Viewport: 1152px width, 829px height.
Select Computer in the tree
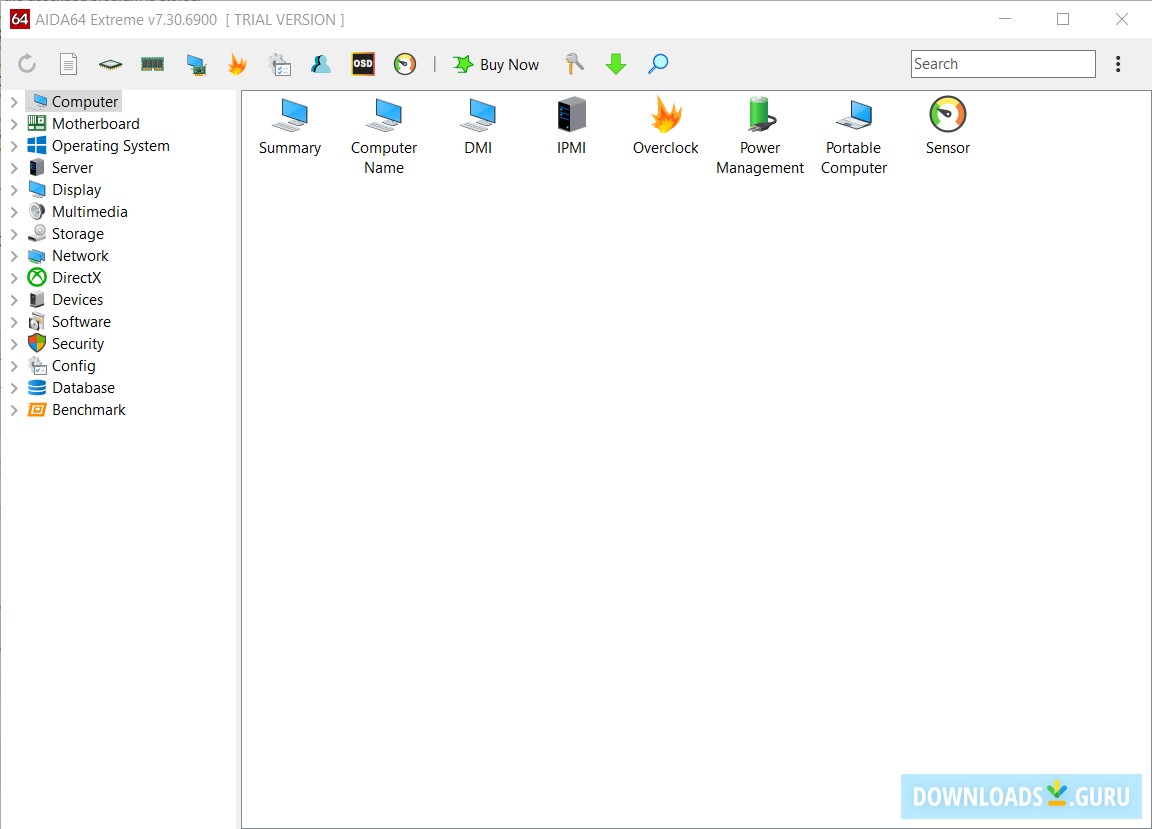point(73,101)
